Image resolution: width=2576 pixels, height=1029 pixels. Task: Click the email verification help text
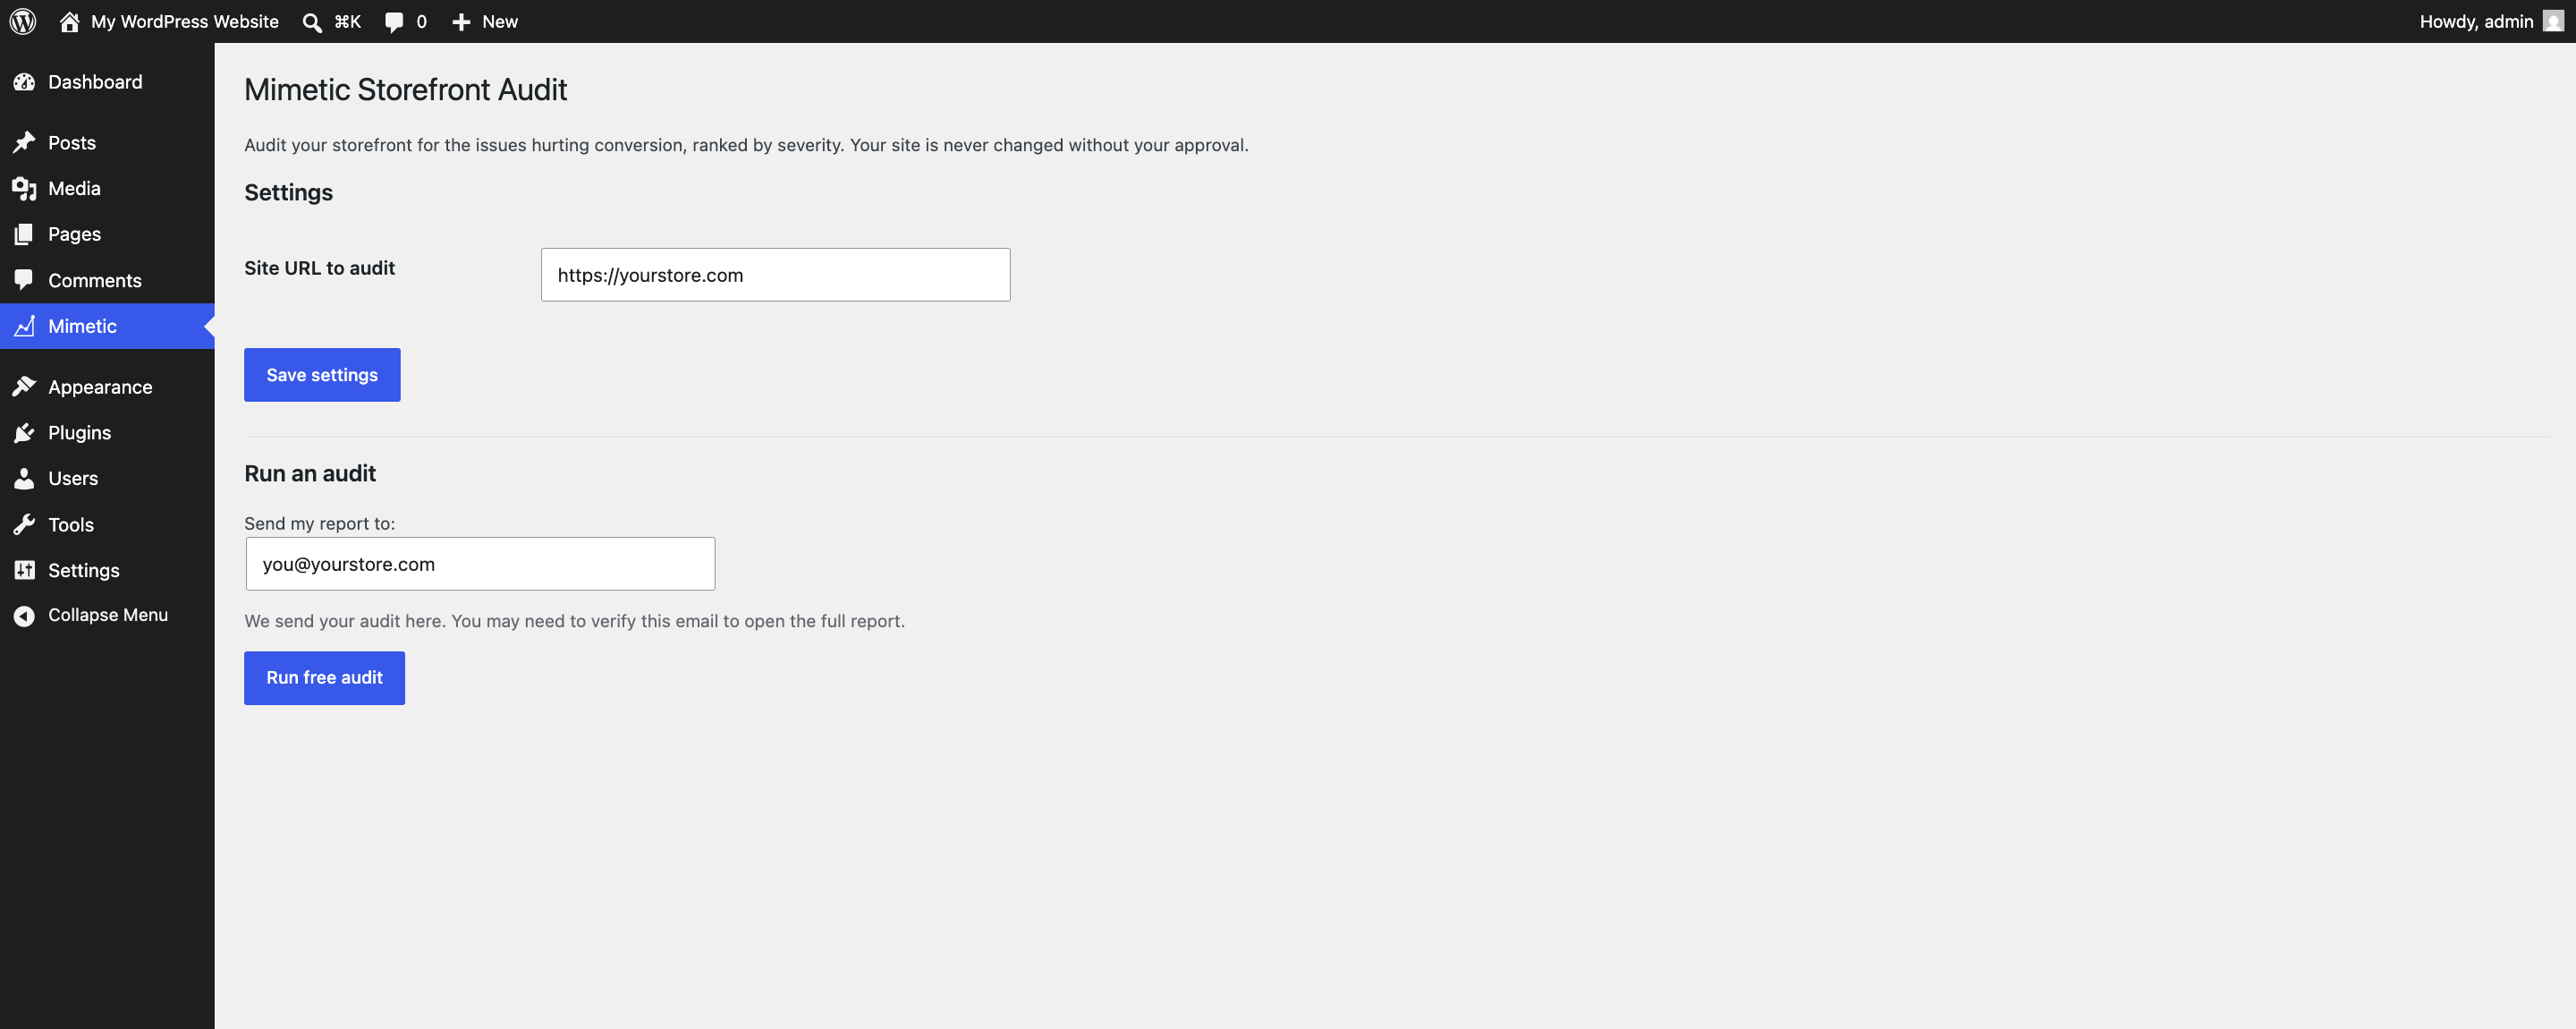tap(574, 621)
